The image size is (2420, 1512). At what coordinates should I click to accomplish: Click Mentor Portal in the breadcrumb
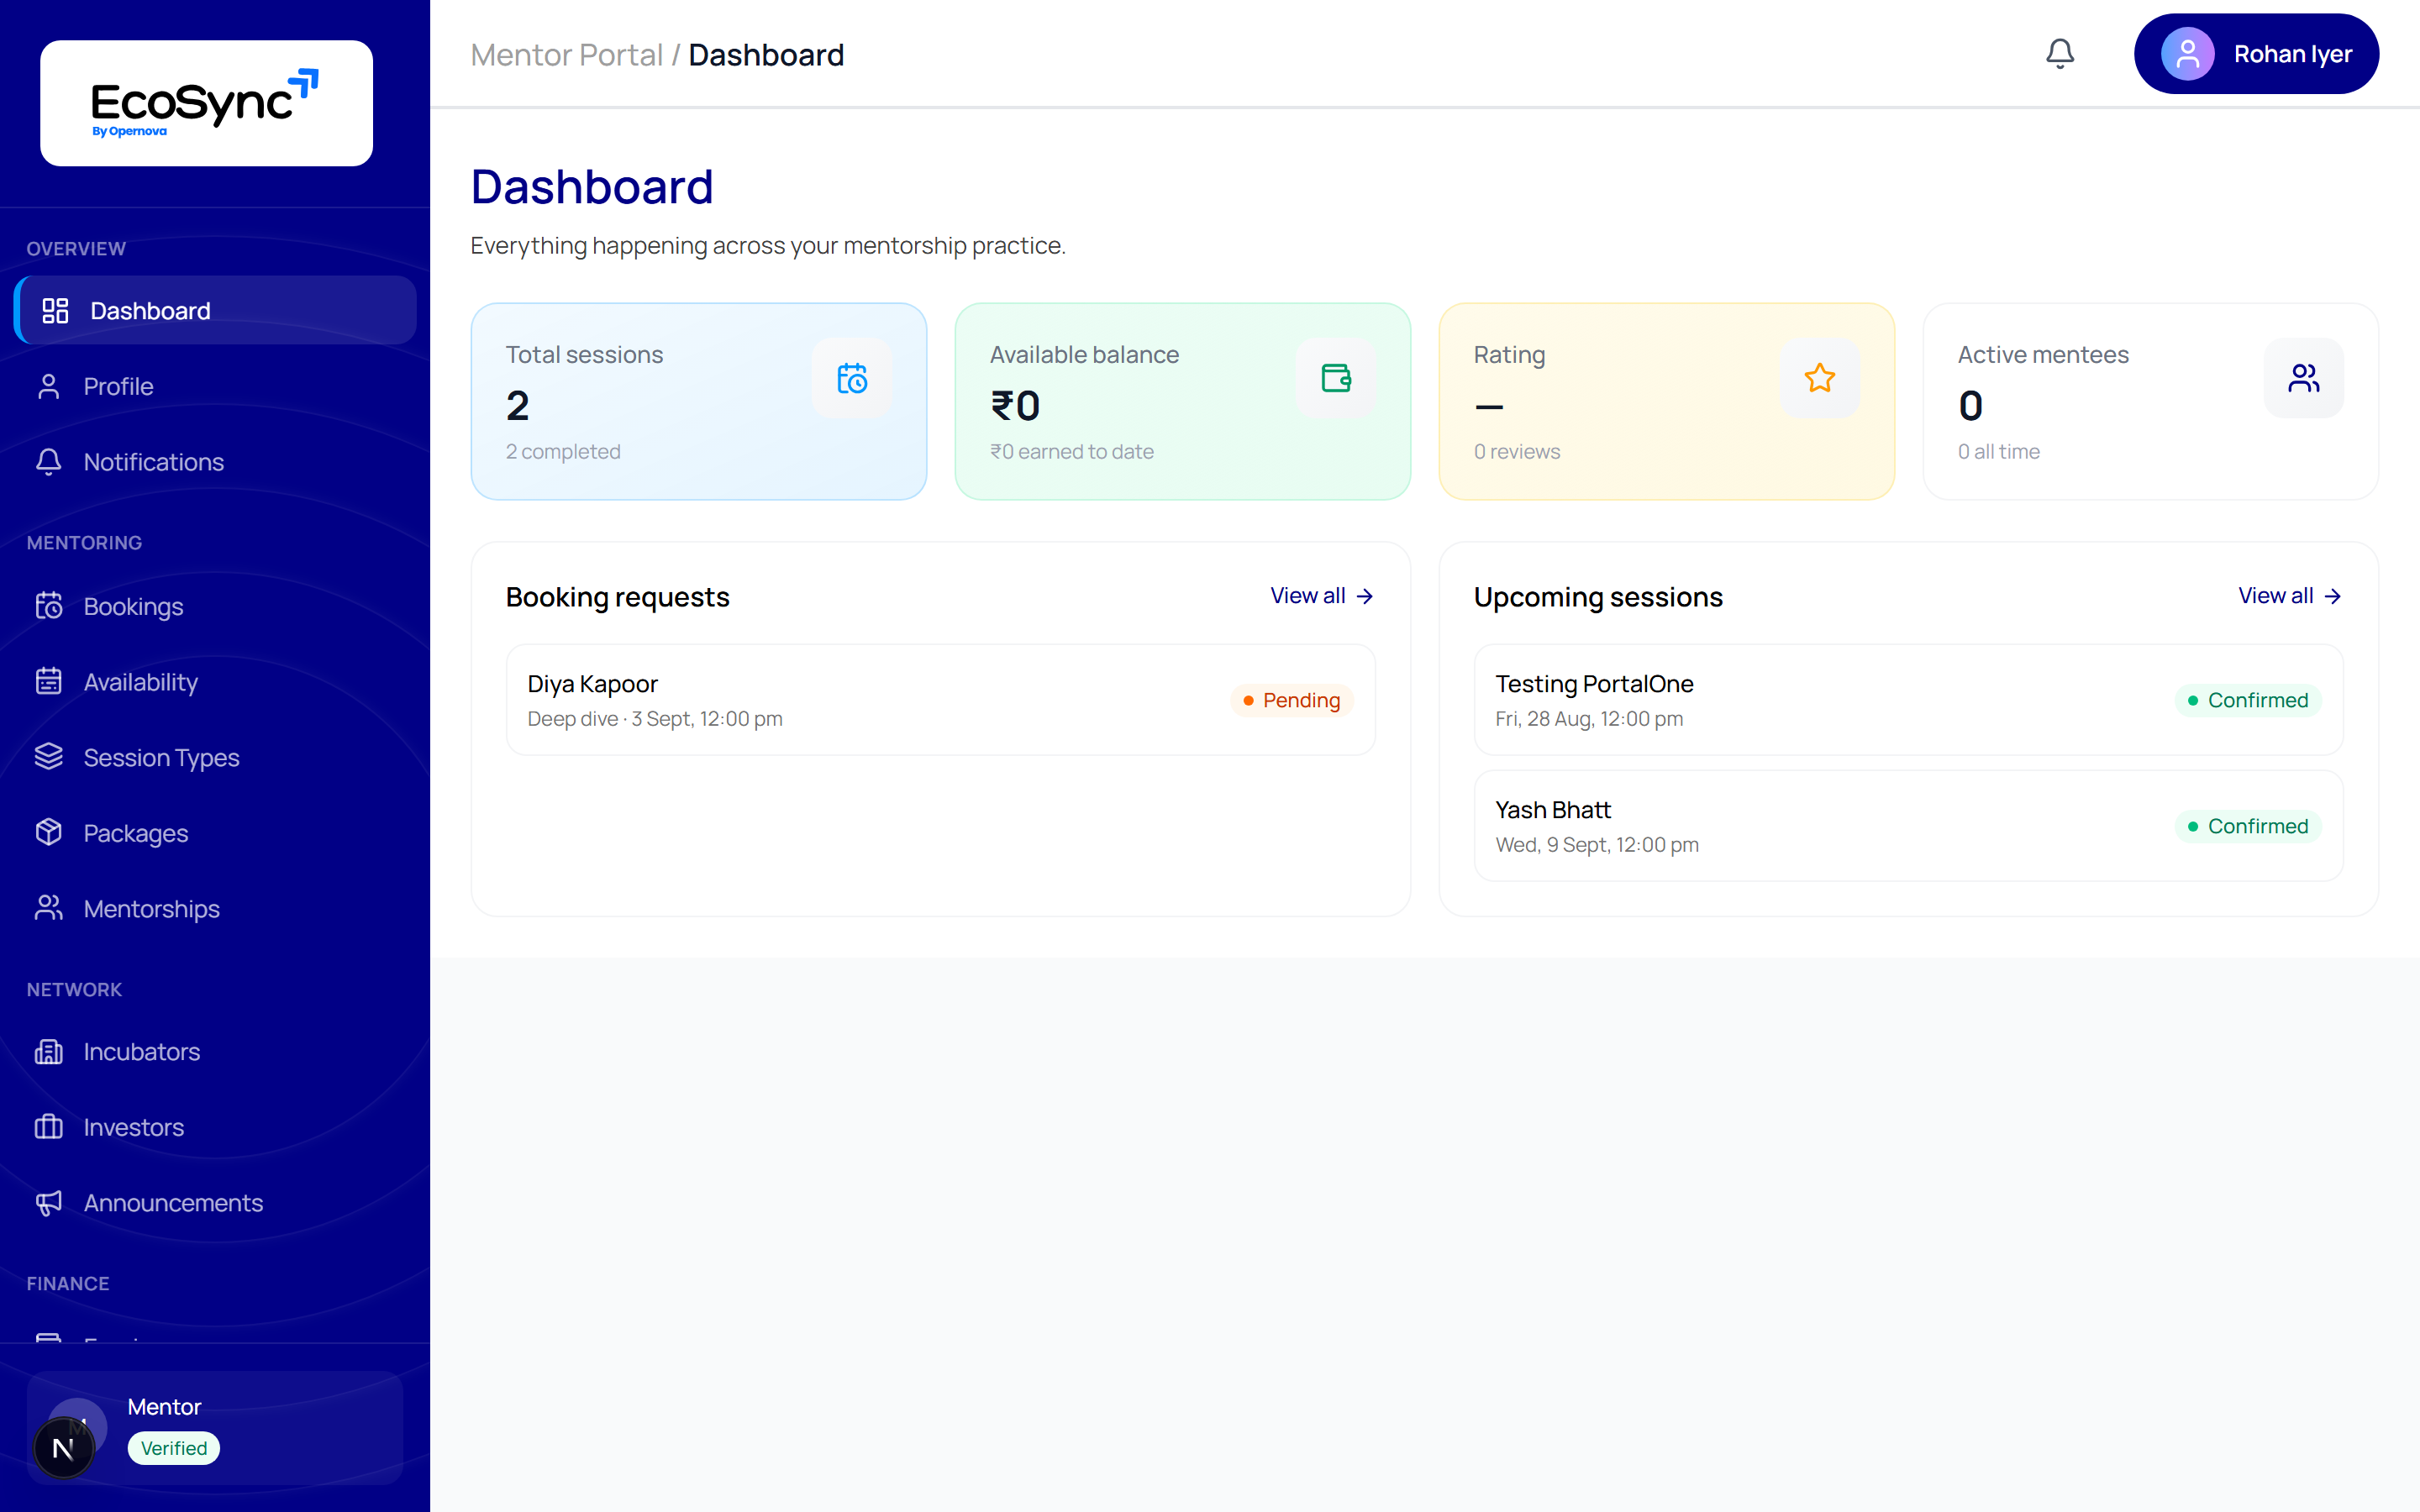[567, 55]
